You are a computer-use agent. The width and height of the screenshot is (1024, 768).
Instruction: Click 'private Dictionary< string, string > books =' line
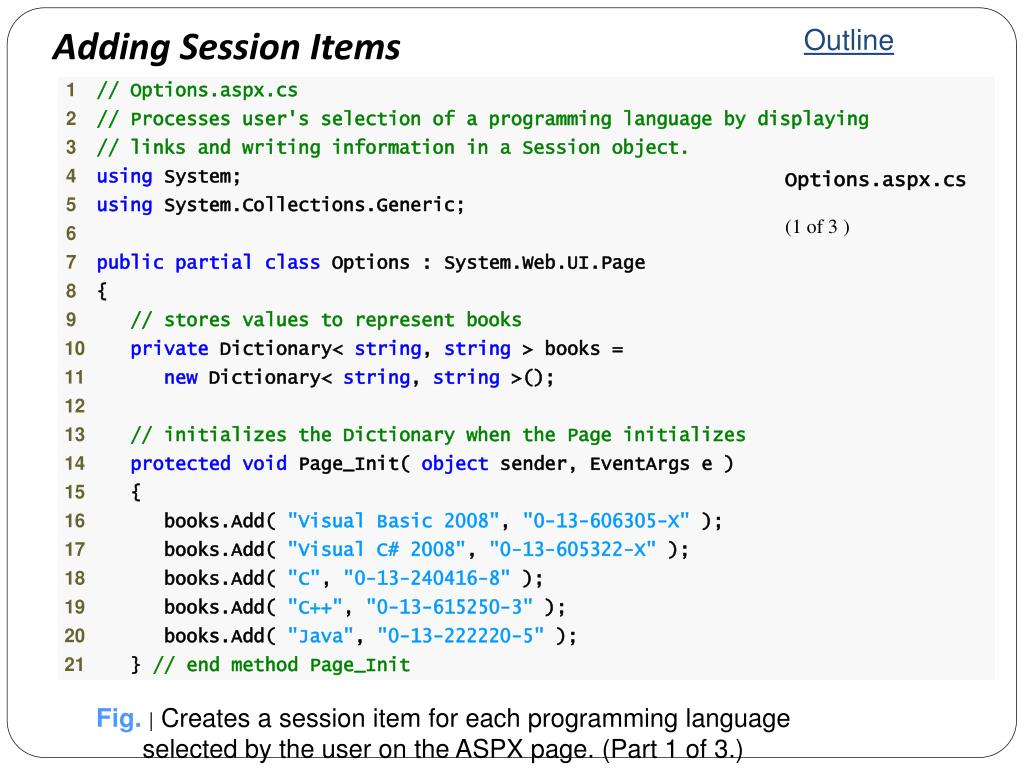pos(376,349)
